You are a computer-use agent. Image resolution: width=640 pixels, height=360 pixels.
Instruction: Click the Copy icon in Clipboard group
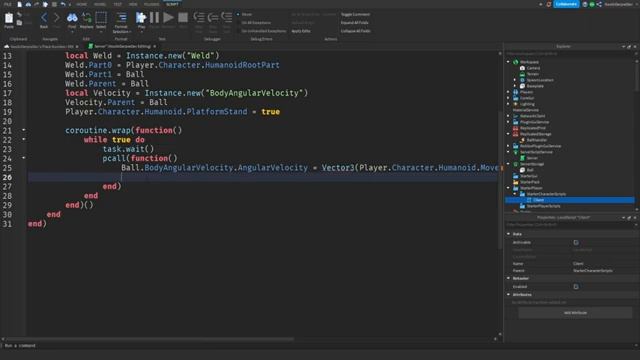click(19, 22)
